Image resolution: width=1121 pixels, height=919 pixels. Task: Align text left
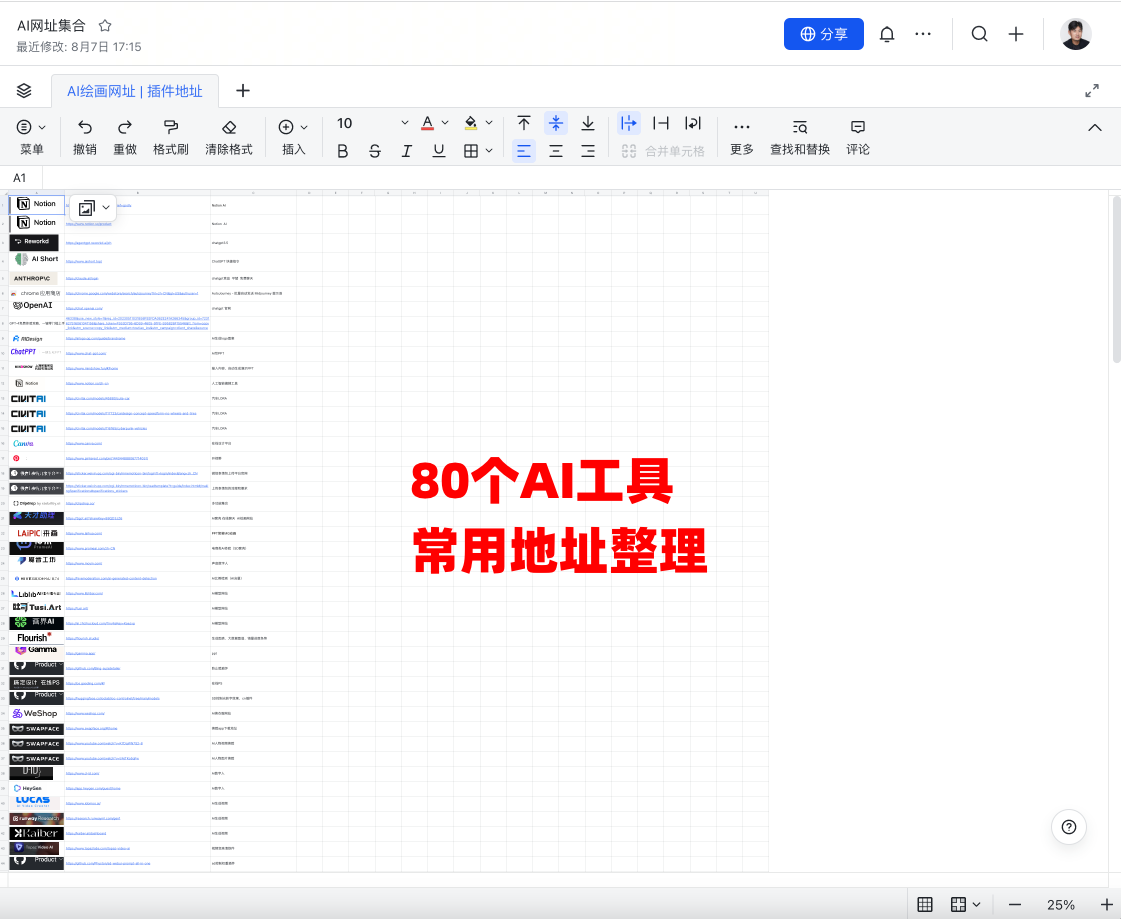pos(524,151)
